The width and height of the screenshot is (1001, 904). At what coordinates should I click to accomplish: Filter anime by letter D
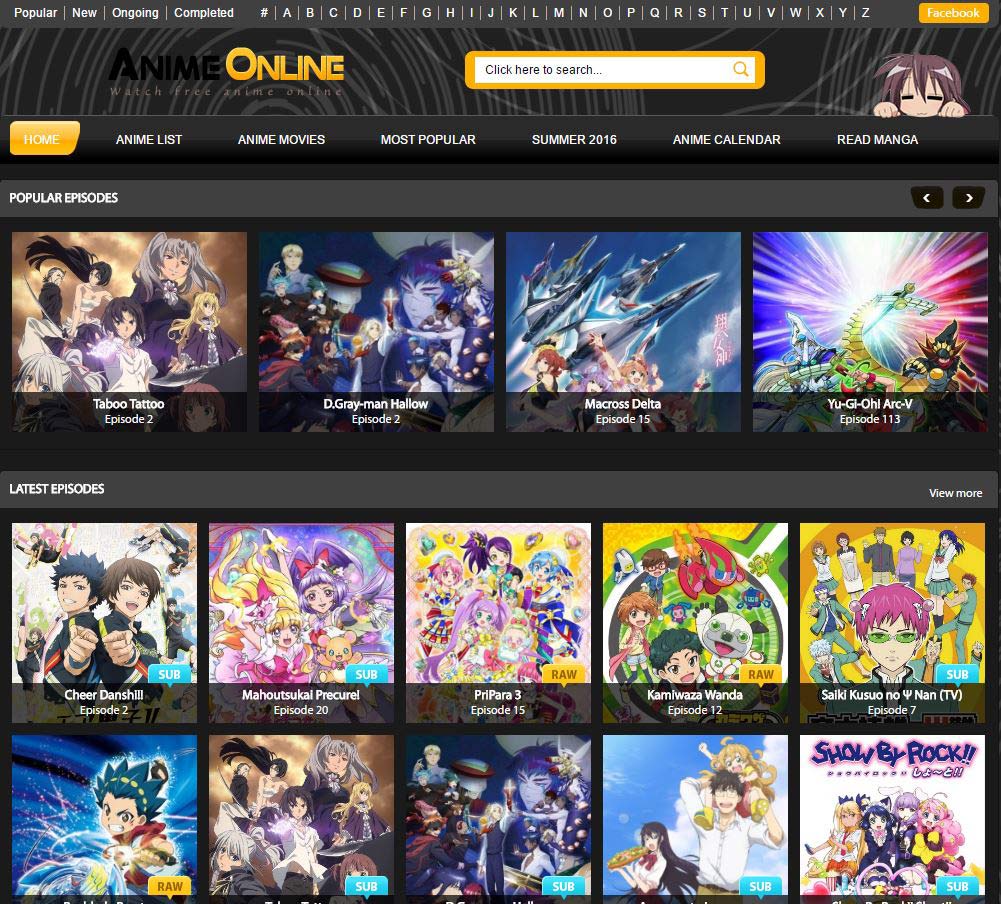(x=357, y=13)
